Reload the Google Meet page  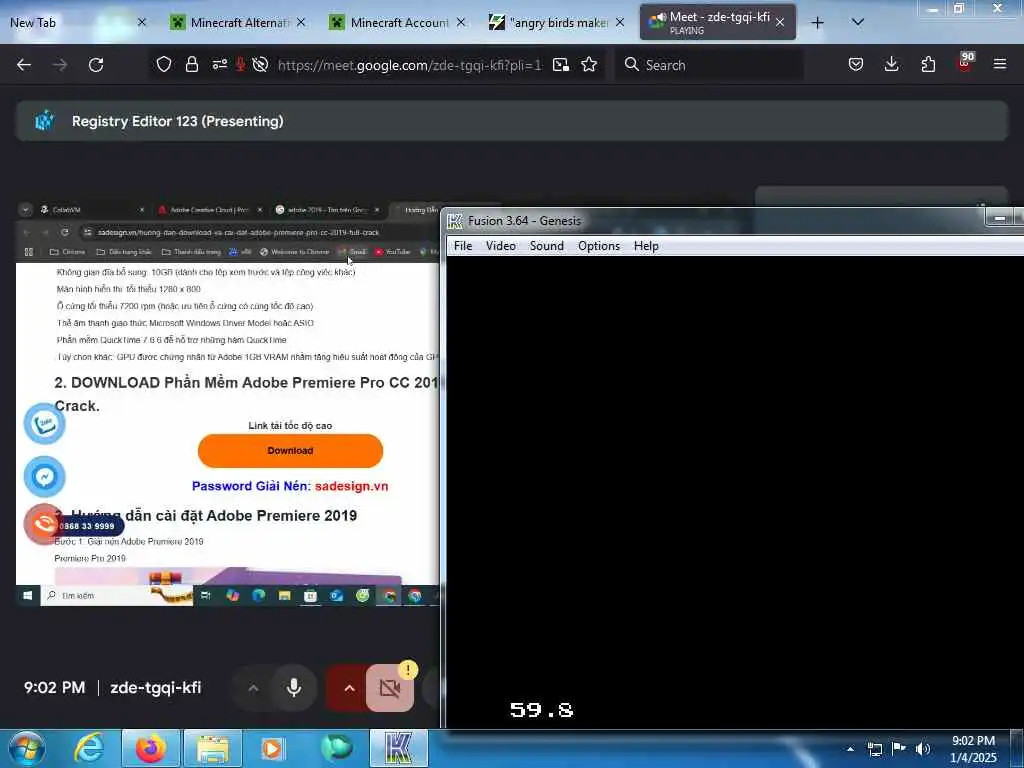96,65
